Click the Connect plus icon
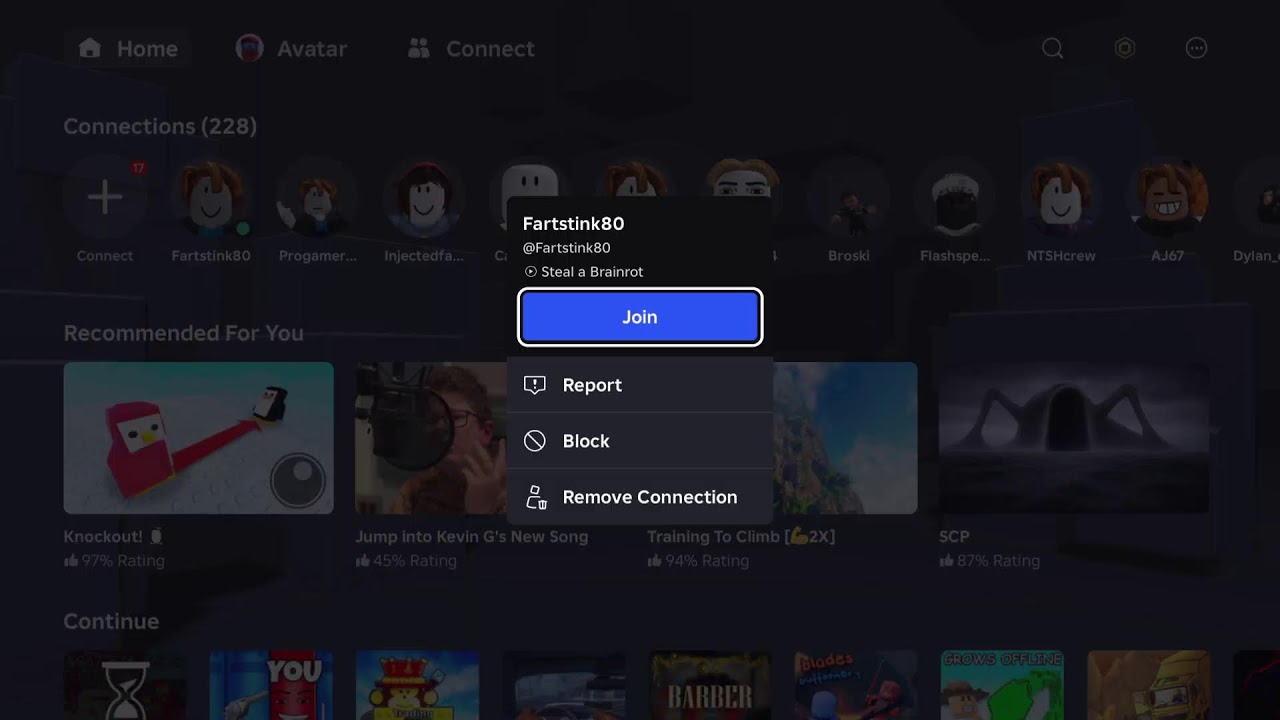 105,197
